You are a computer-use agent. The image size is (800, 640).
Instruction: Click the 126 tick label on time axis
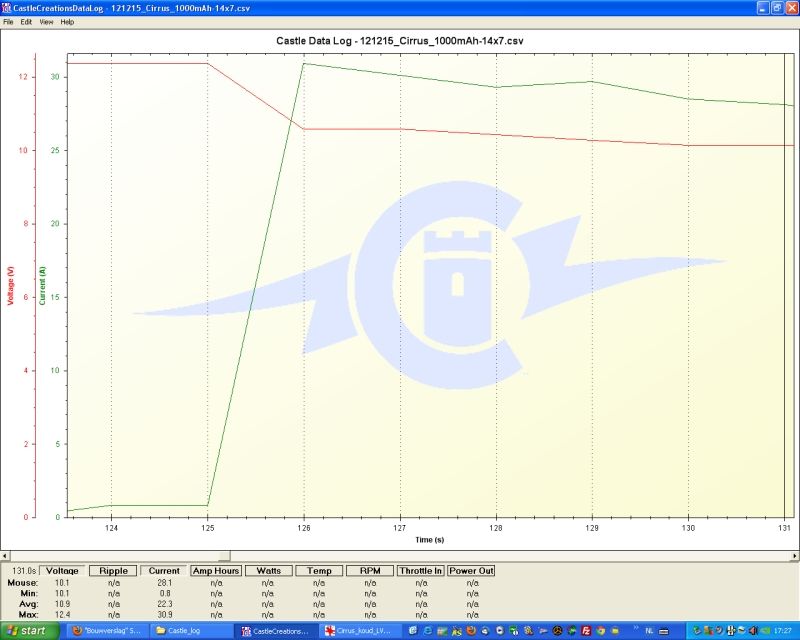pyautogui.click(x=304, y=528)
